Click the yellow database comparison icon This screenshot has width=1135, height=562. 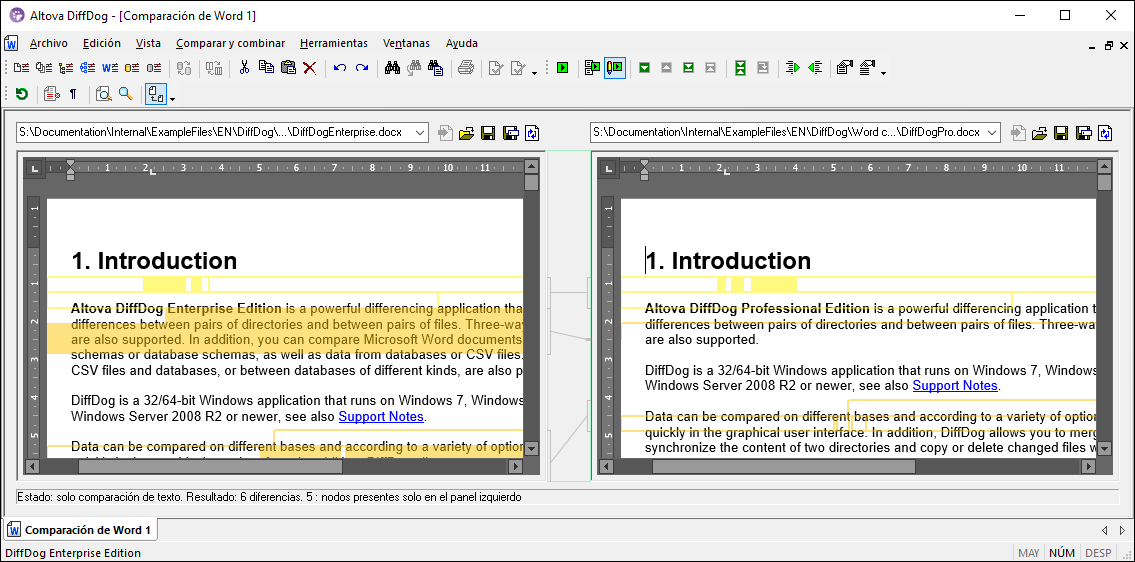[x=132, y=68]
